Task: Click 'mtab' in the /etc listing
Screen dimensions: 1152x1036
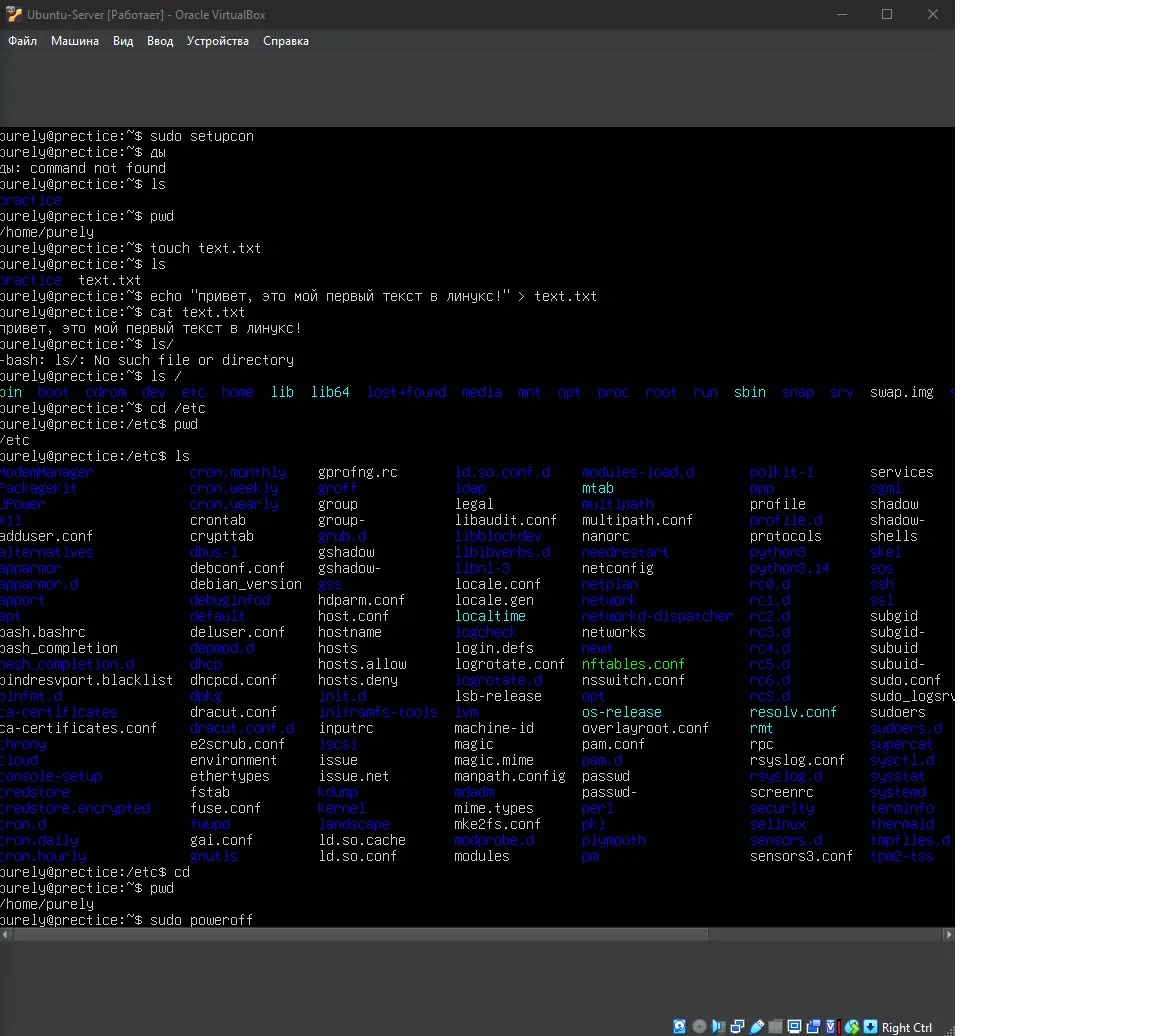Action: [597, 488]
